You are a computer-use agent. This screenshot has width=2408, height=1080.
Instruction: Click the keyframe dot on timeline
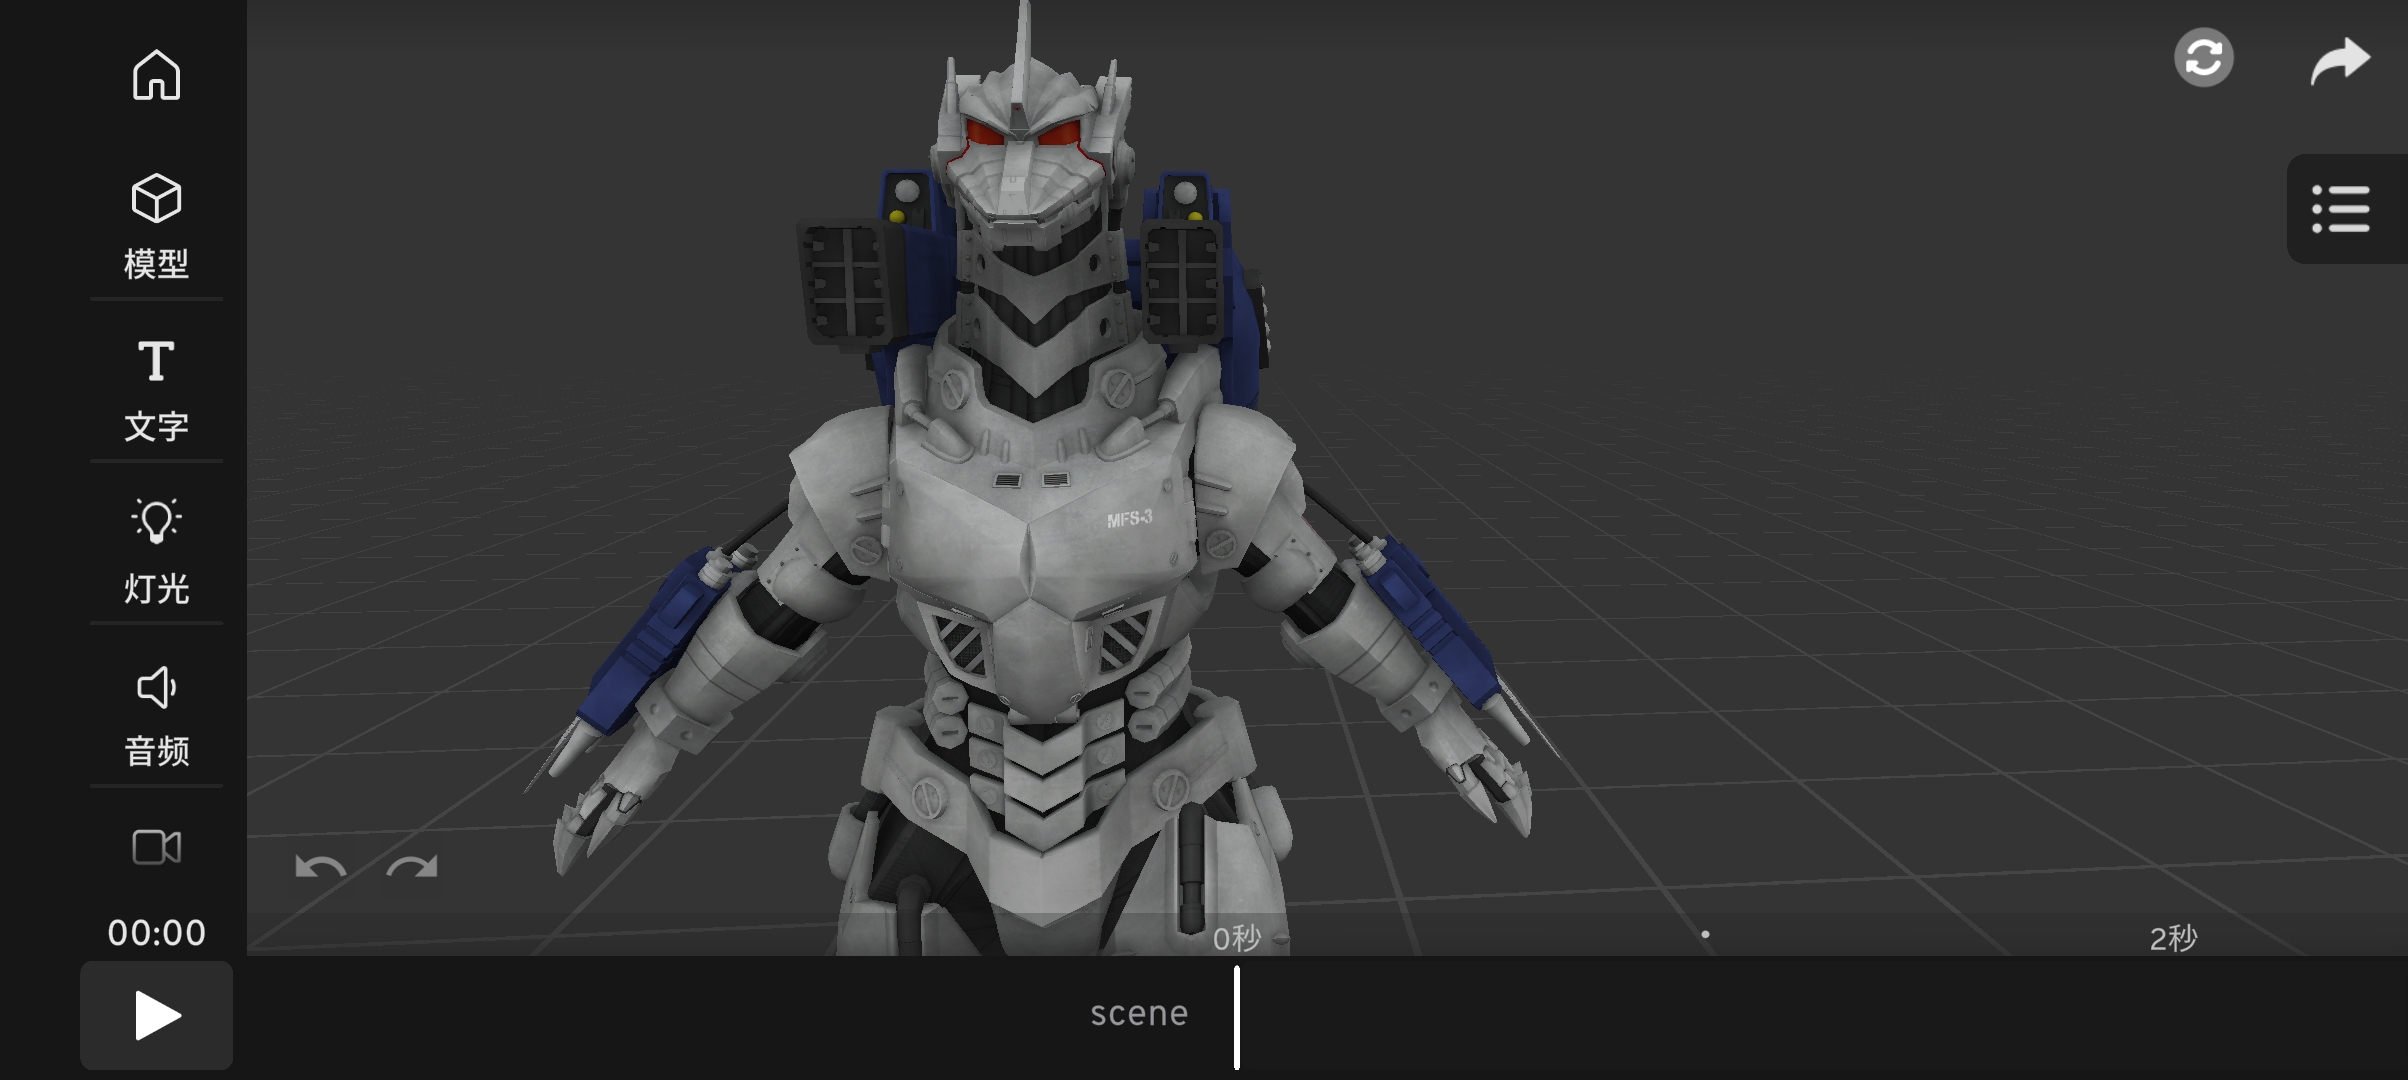1705,935
